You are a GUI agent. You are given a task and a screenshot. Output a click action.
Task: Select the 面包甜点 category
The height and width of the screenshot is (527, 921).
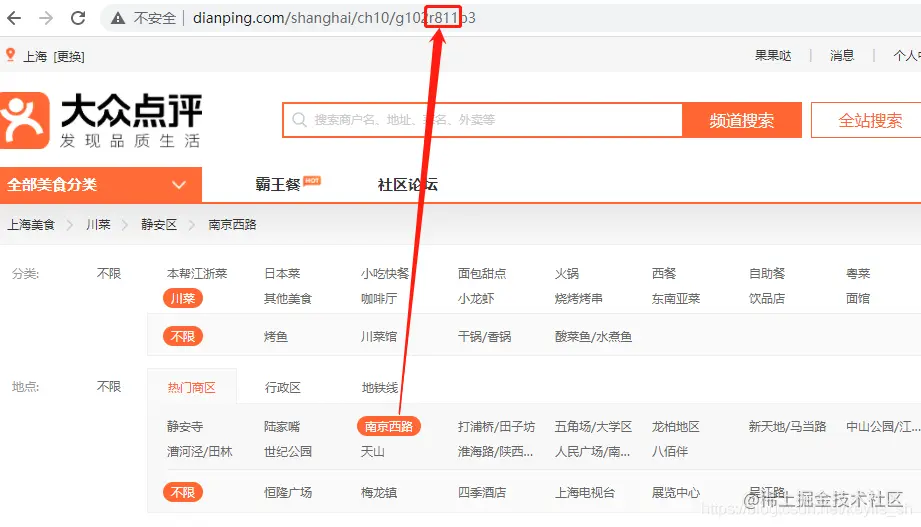(482, 273)
